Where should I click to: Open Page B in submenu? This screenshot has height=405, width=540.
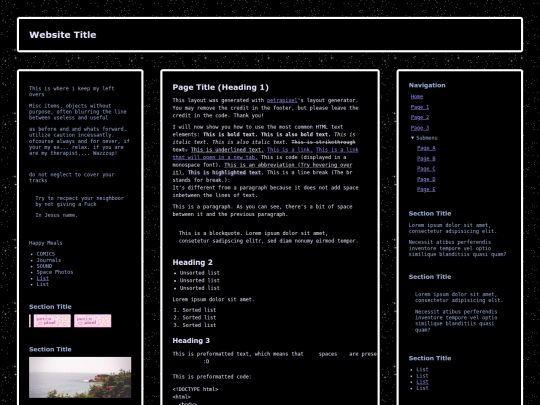426,158
